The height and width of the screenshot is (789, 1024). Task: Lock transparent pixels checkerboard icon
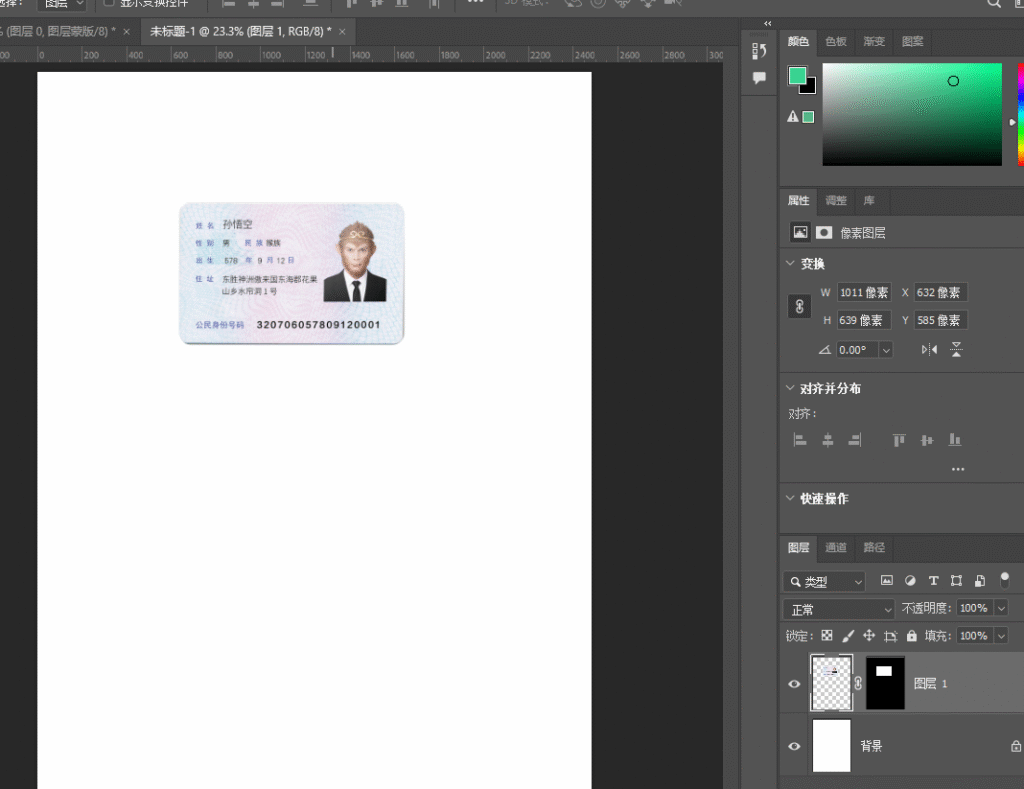[x=827, y=636]
